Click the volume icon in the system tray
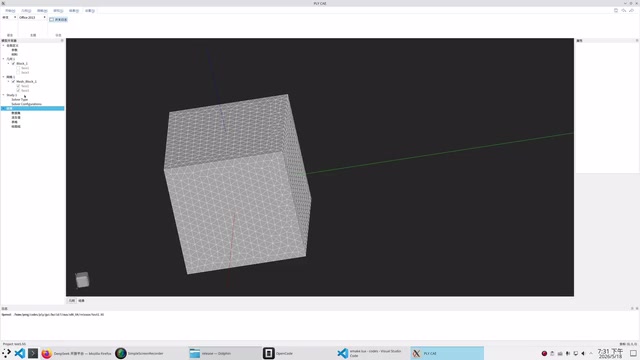Screen dimensions: 640x360 tap(583, 353)
